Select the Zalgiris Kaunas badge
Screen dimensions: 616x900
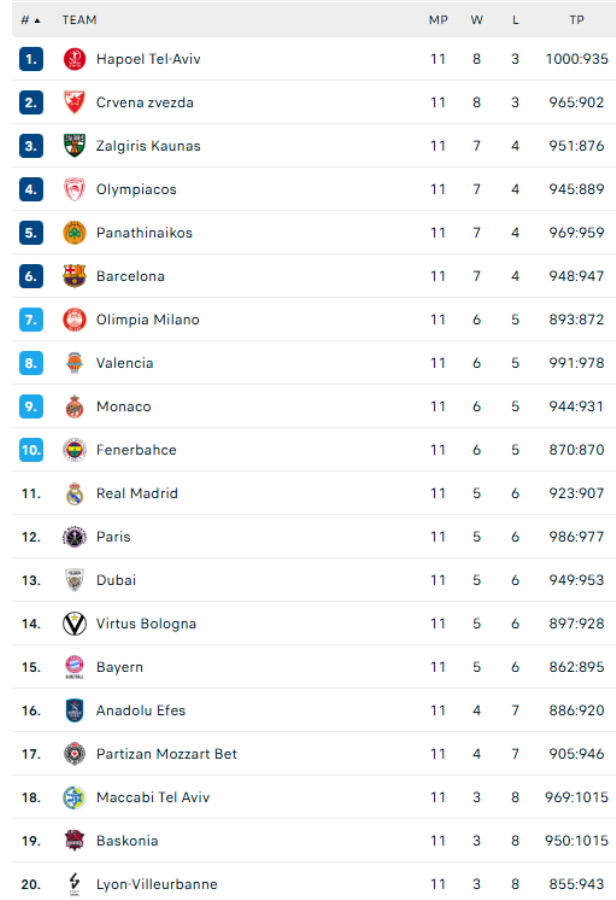tap(74, 145)
